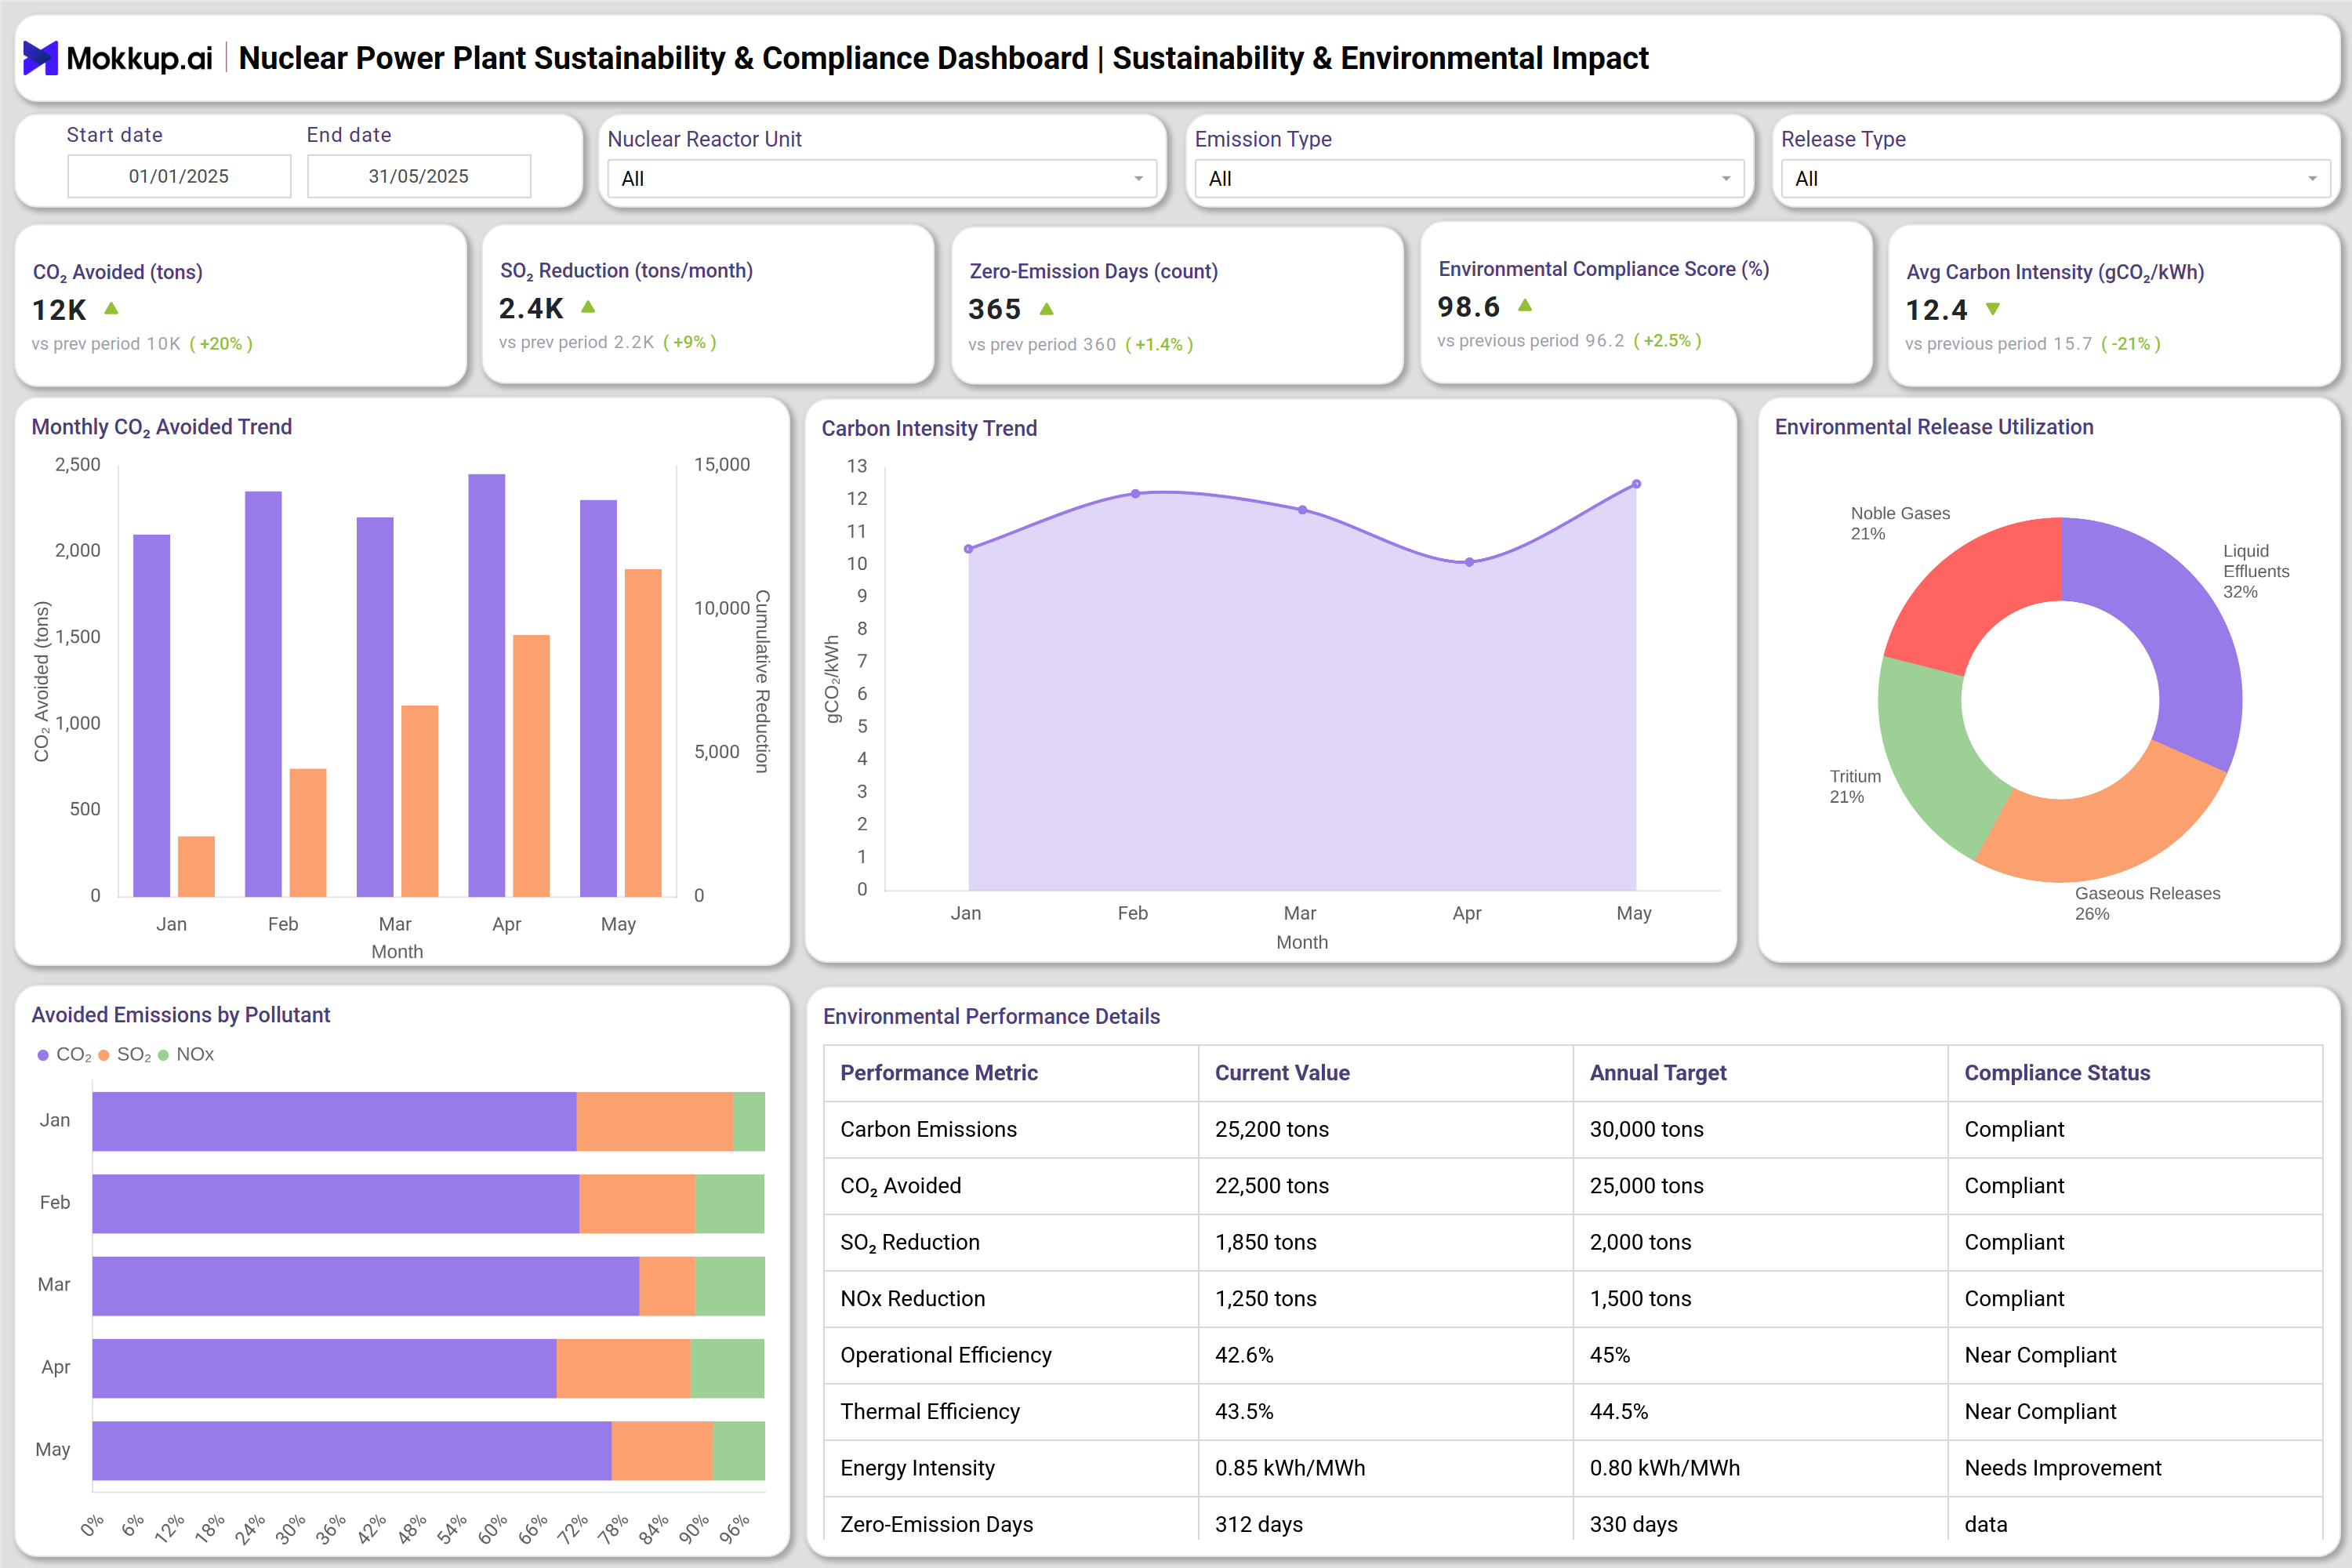The image size is (2352, 1568).
Task: Sort by Compliance Status column header
Action: click(x=2057, y=1073)
